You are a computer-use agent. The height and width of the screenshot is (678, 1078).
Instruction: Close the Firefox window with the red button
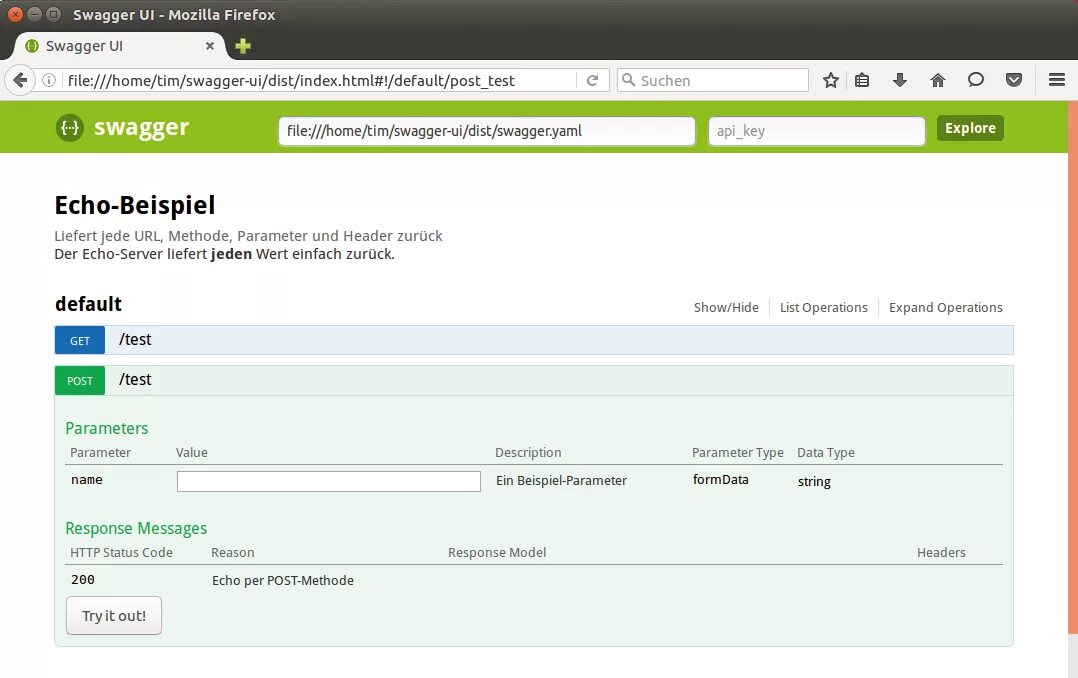coord(15,14)
